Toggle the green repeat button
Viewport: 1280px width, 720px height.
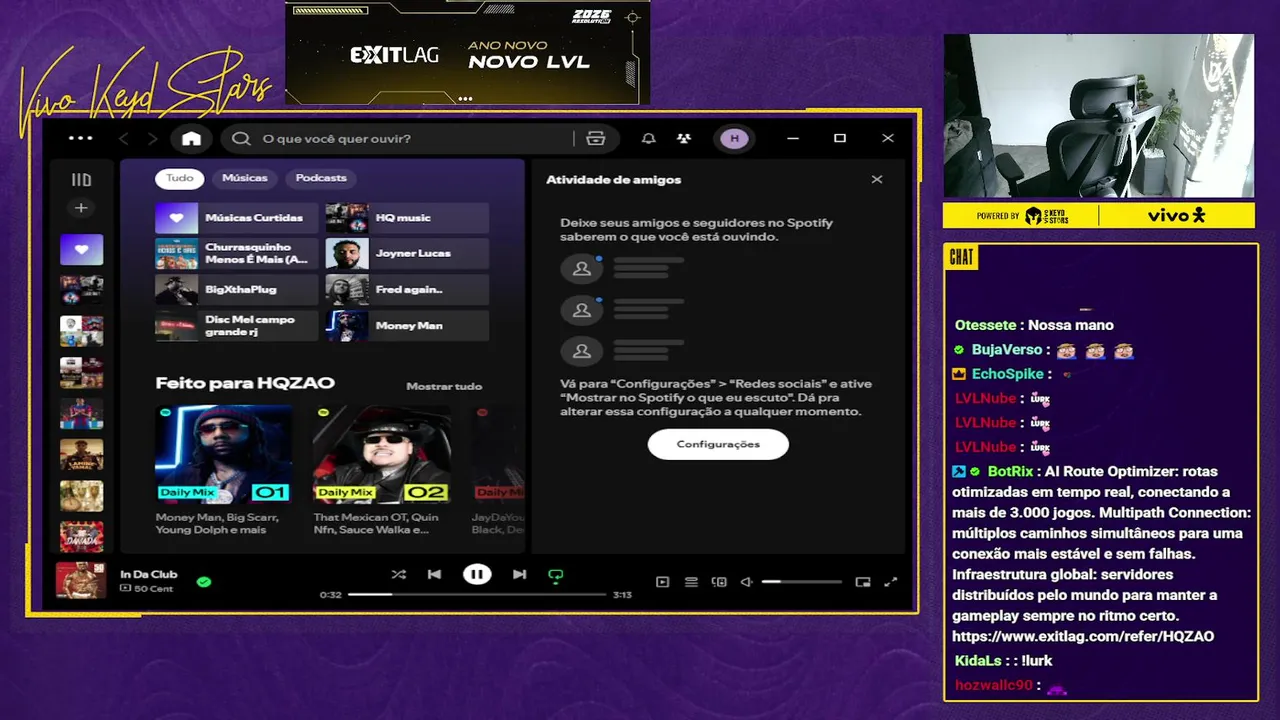pyautogui.click(x=555, y=575)
